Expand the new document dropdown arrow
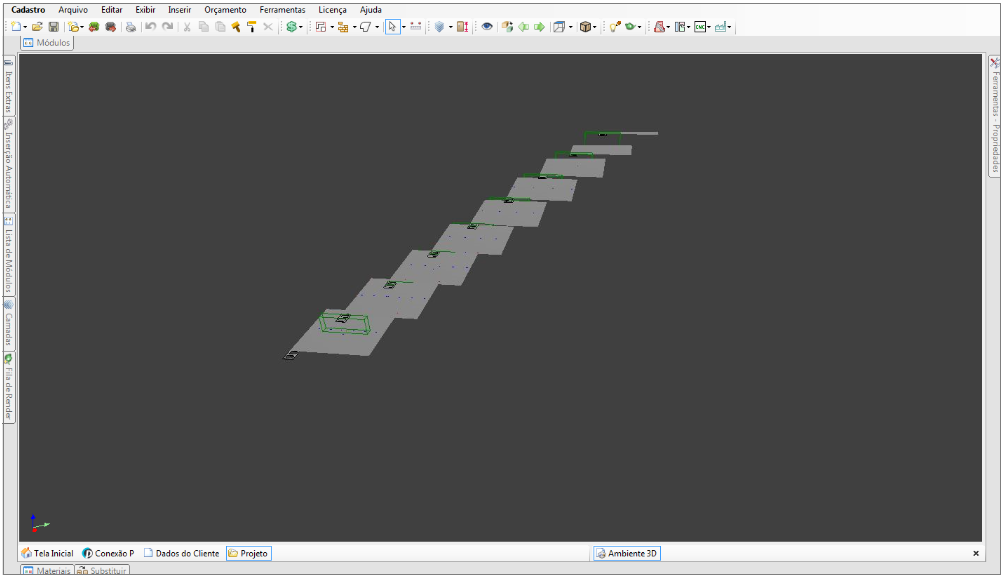This screenshot has height=579, width=1005. pos(26,27)
